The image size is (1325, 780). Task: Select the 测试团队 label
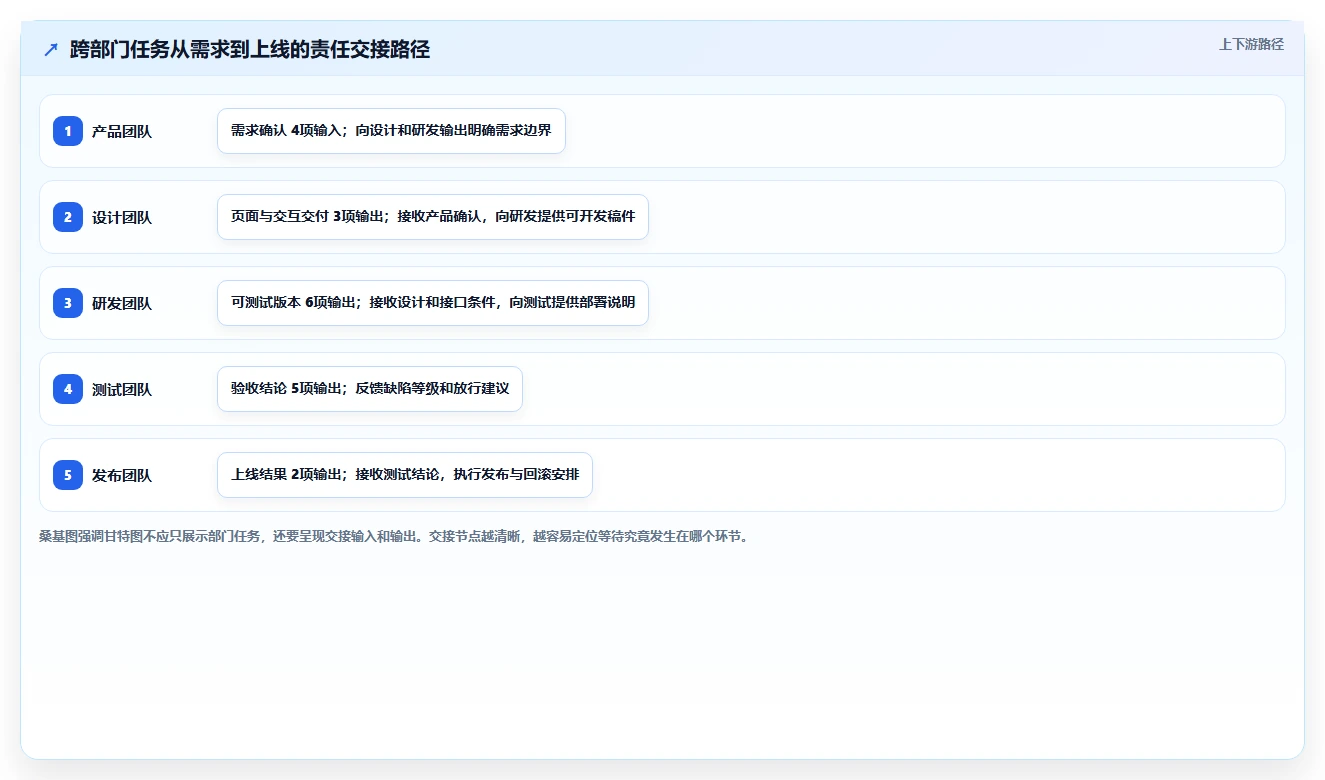122,389
